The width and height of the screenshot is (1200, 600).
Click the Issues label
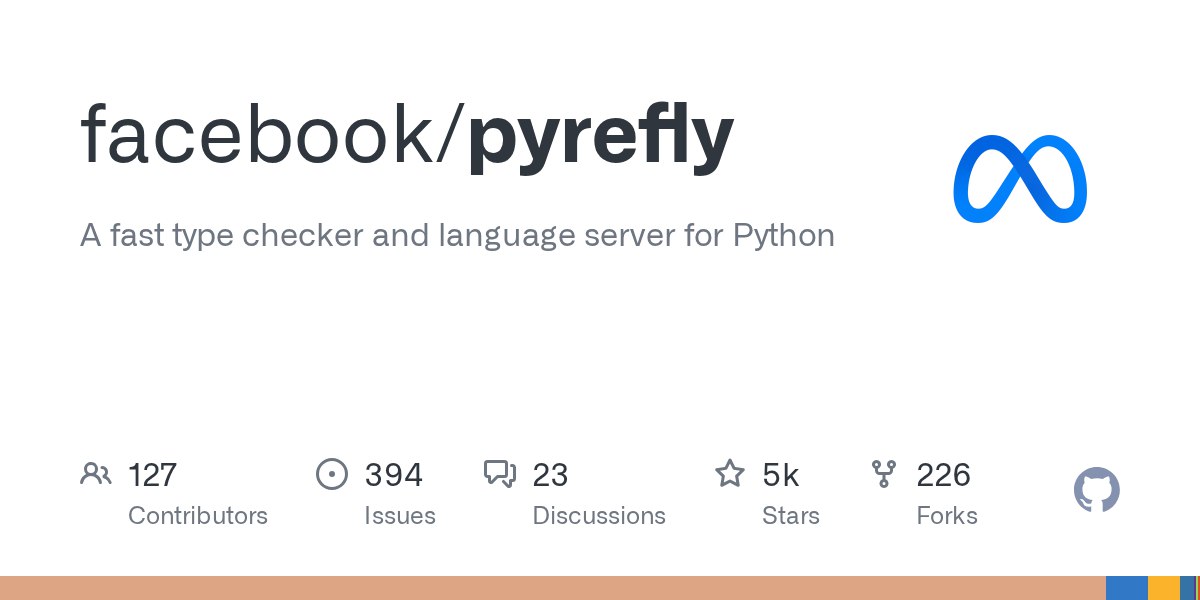pos(399,516)
